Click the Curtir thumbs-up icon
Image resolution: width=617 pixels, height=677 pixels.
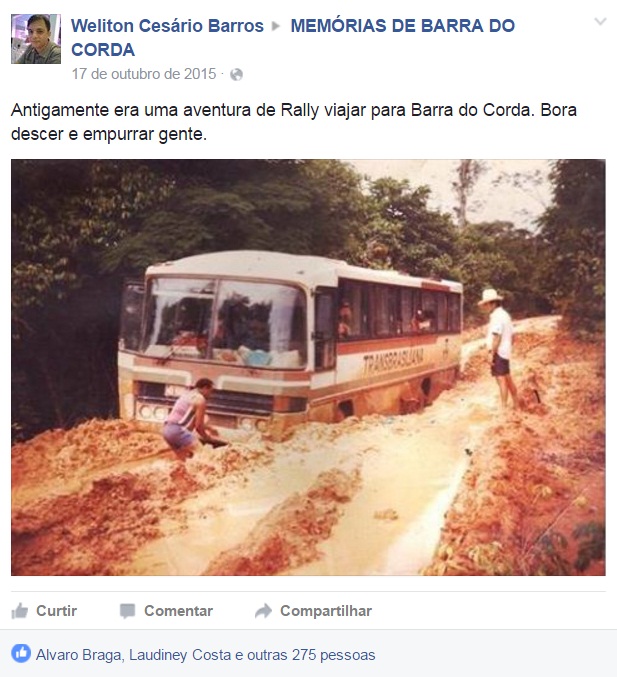click(x=19, y=611)
